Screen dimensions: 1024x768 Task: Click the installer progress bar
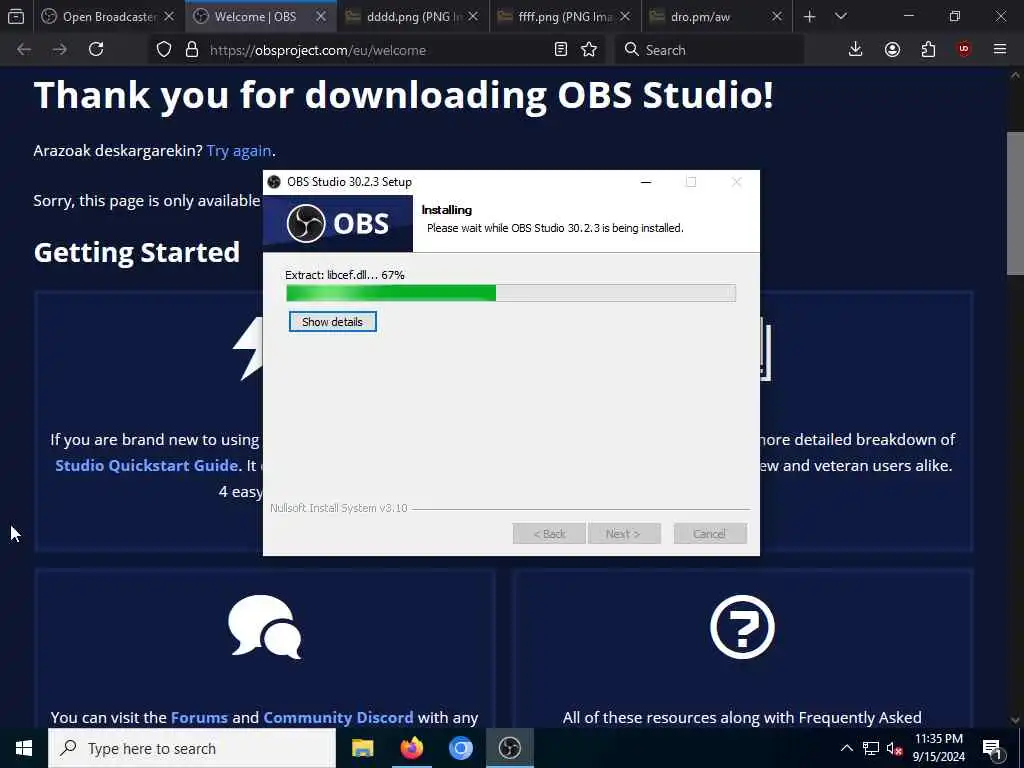(x=511, y=293)
